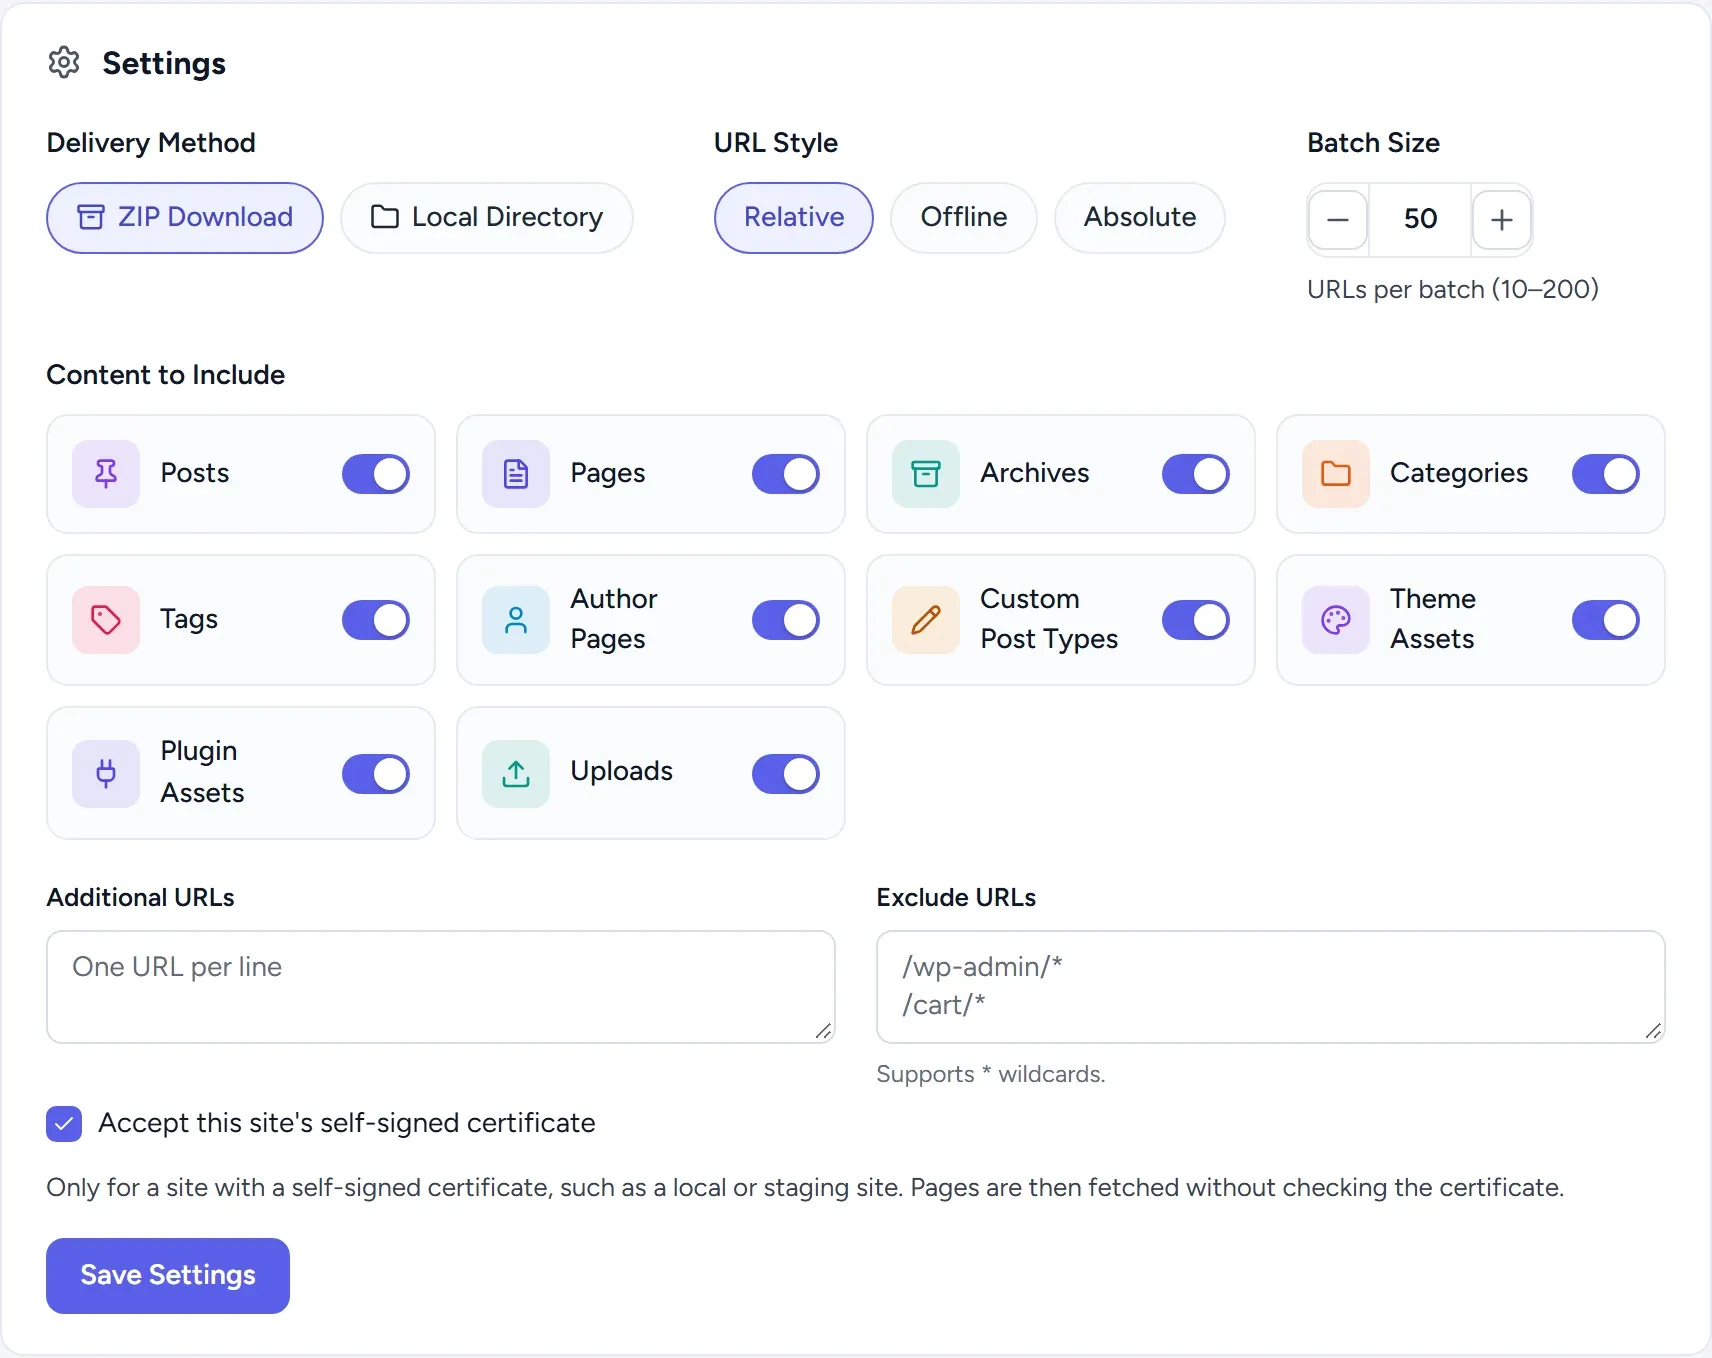Click the Tags label icon
The width and height of the screenshot is (1712, 1358).
[x=106, y=620]
